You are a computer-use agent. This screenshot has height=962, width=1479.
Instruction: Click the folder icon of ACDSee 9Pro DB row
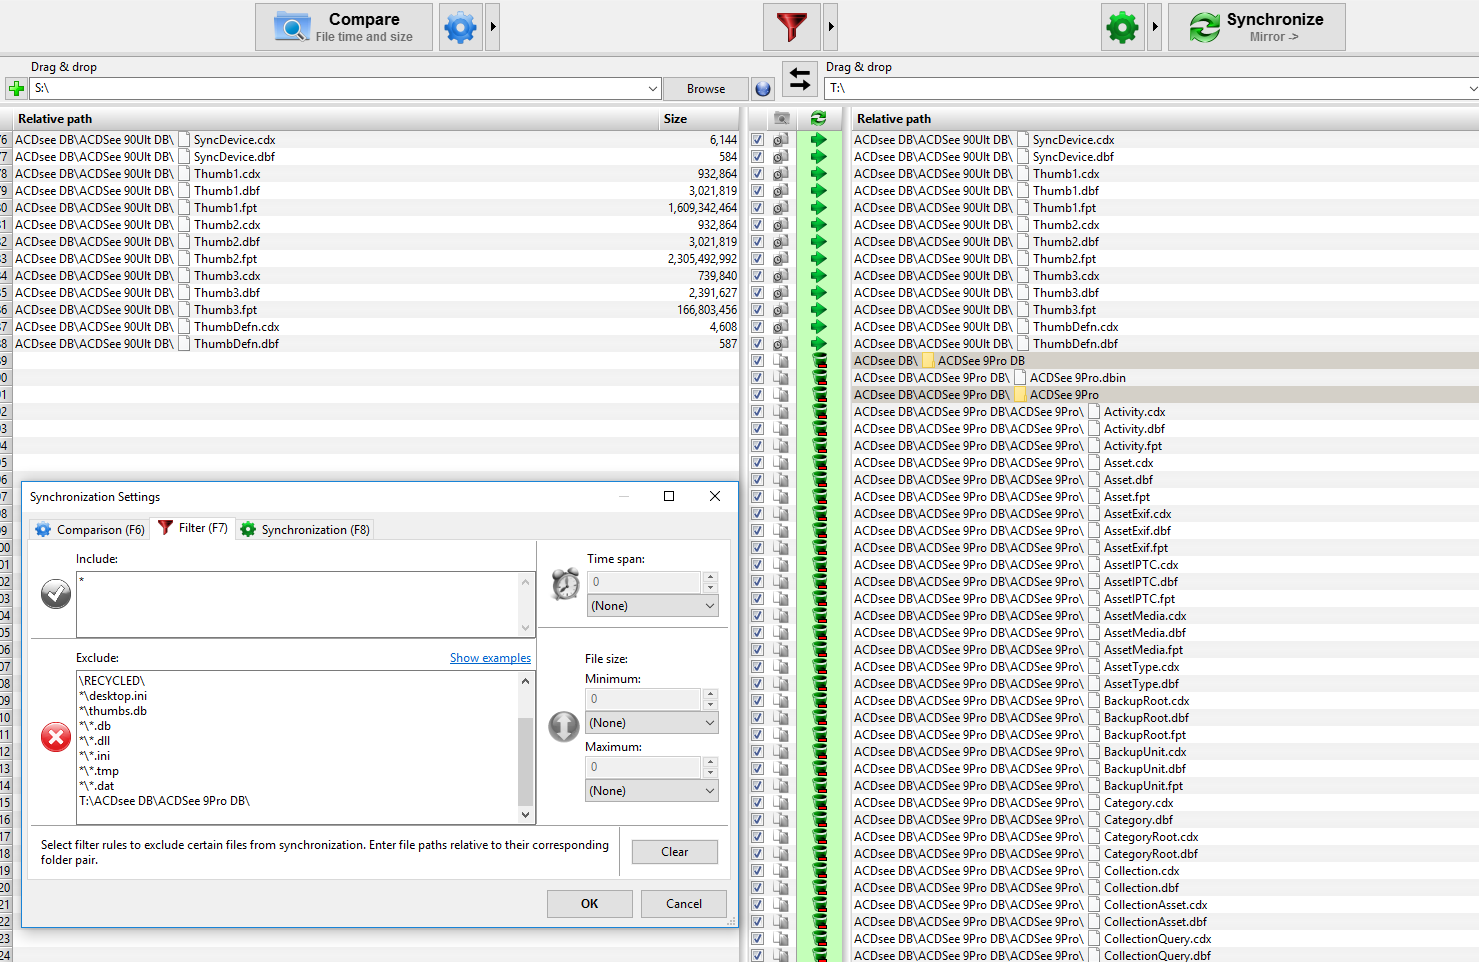928,361
